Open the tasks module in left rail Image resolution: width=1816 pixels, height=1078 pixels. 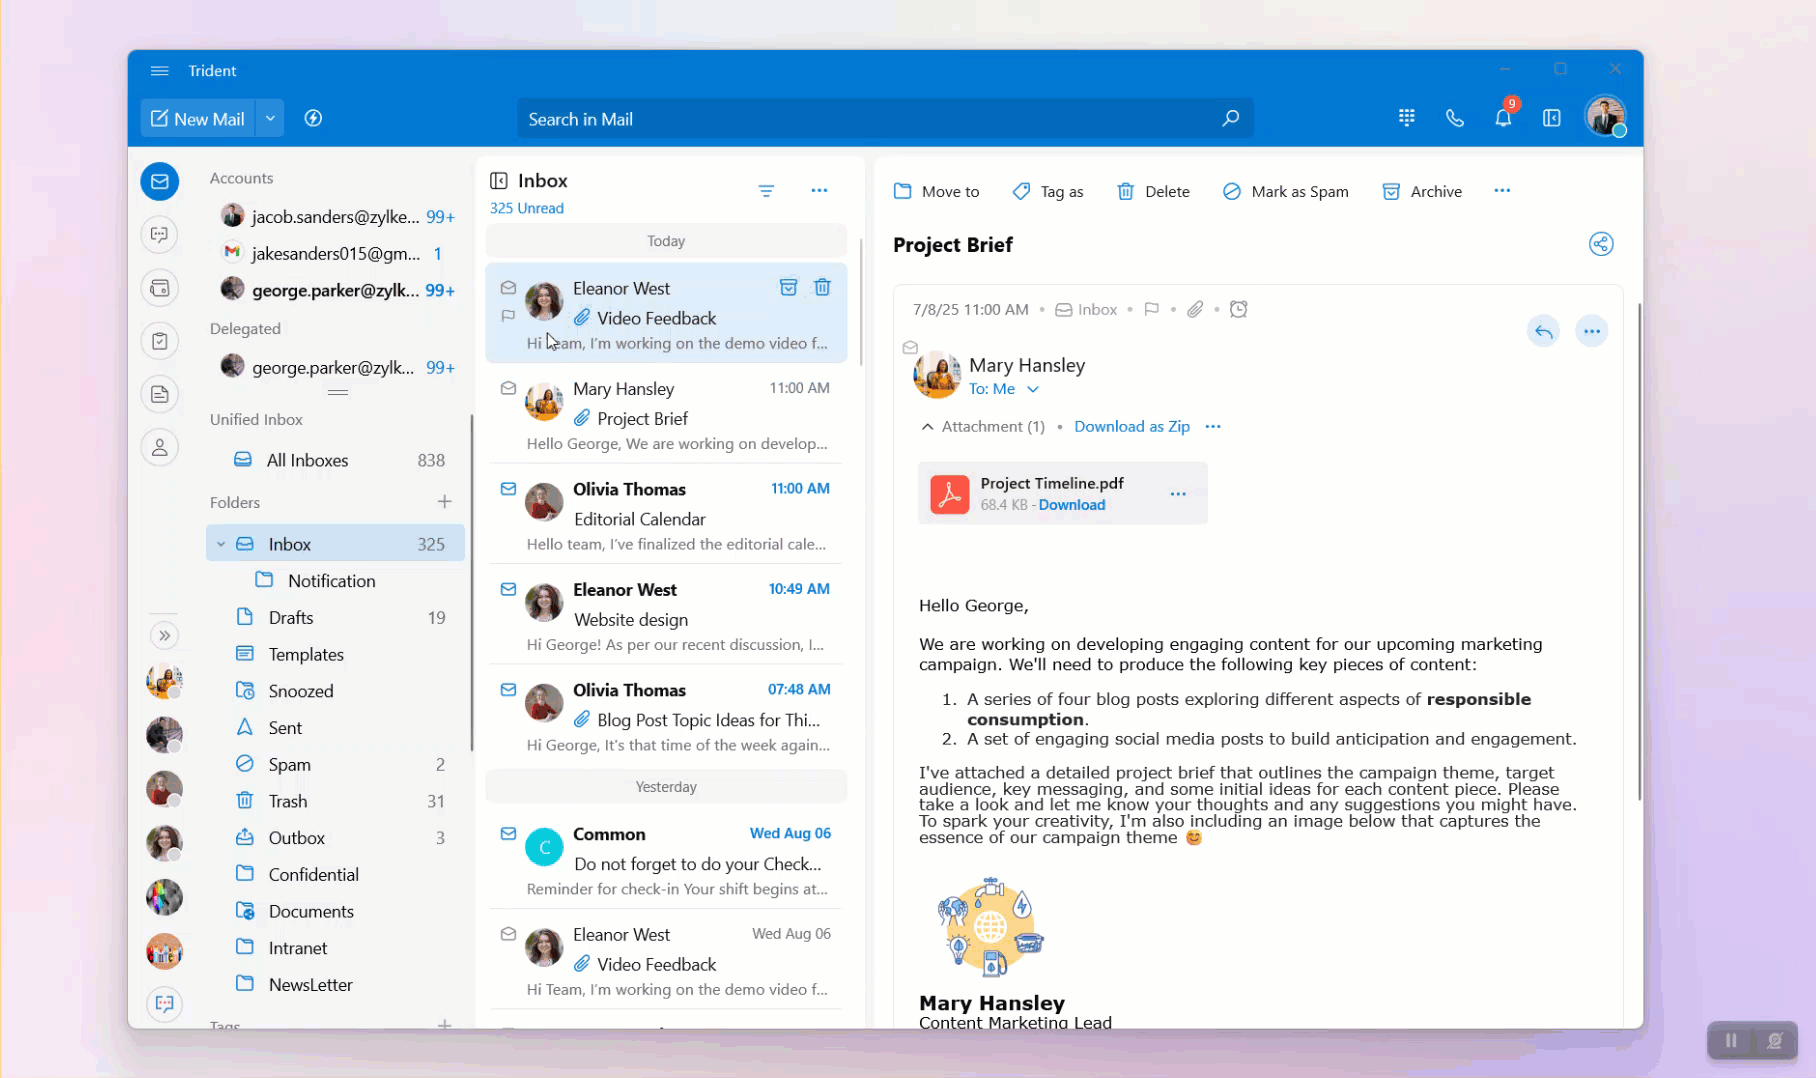tap(160, 341)
